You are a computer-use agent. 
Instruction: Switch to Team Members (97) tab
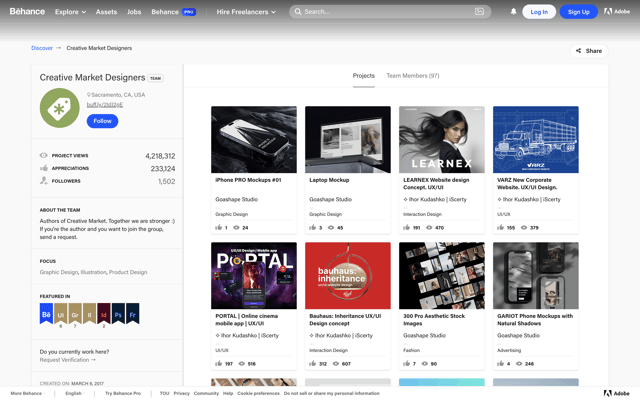point(413,76)
